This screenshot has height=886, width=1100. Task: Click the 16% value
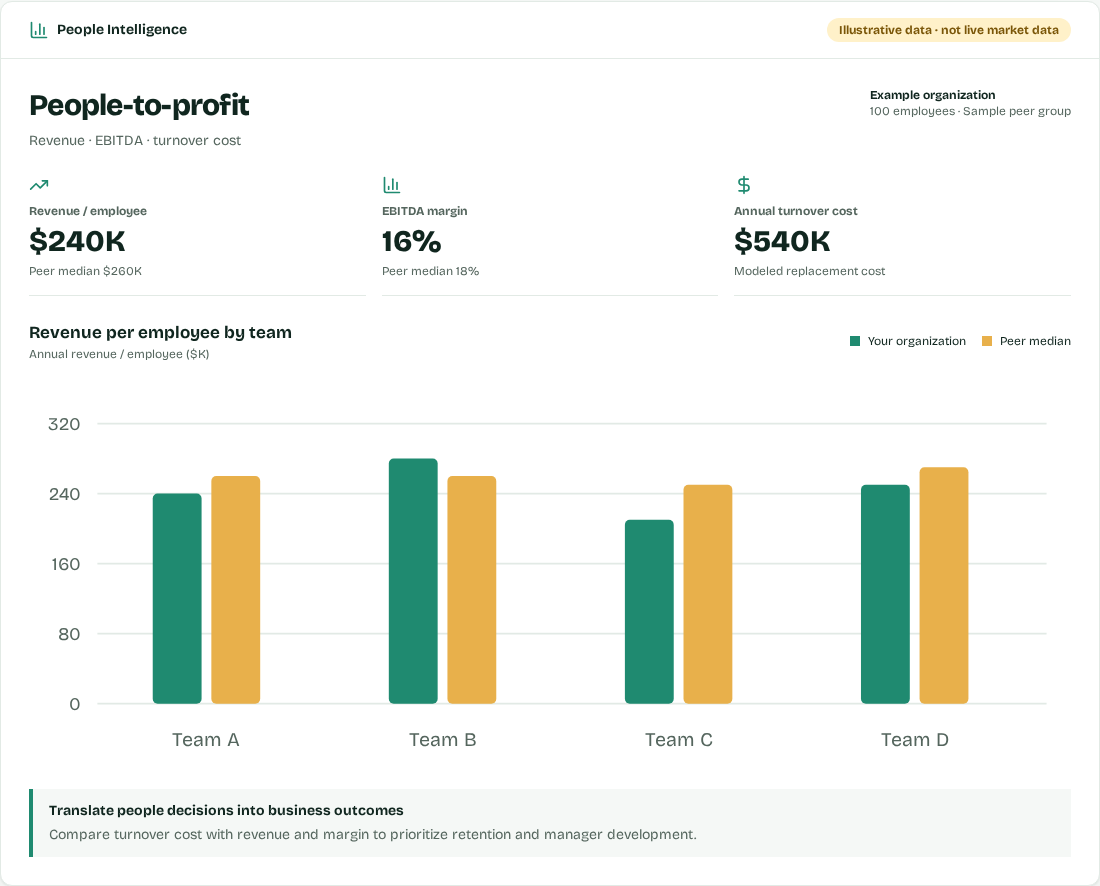(412, 241)
